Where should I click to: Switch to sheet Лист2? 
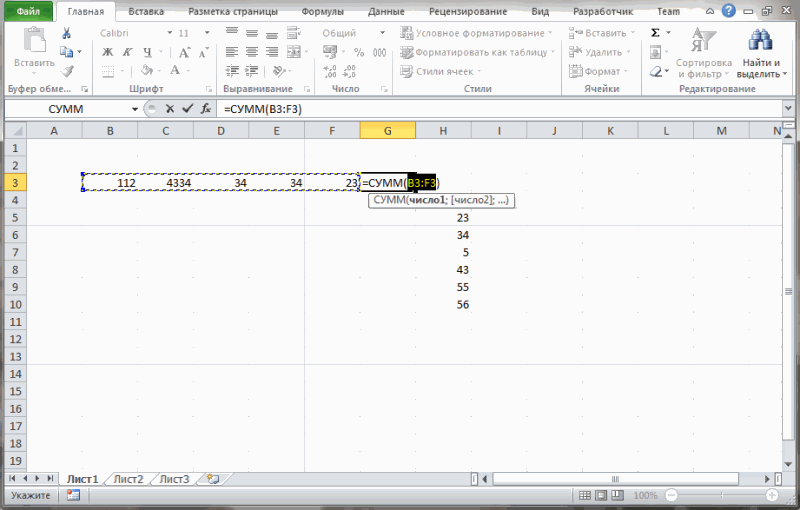pos(128,479)
